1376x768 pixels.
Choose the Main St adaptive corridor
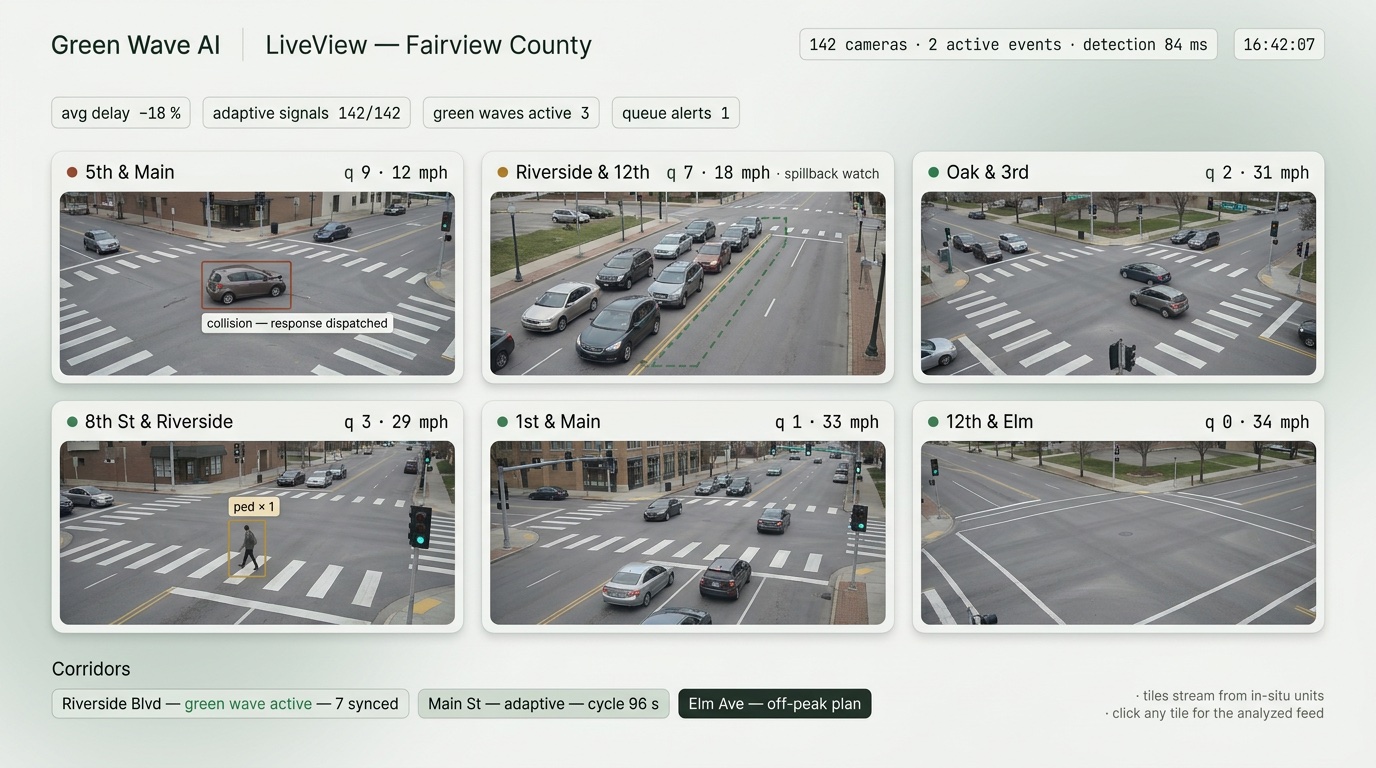(543, 704)
